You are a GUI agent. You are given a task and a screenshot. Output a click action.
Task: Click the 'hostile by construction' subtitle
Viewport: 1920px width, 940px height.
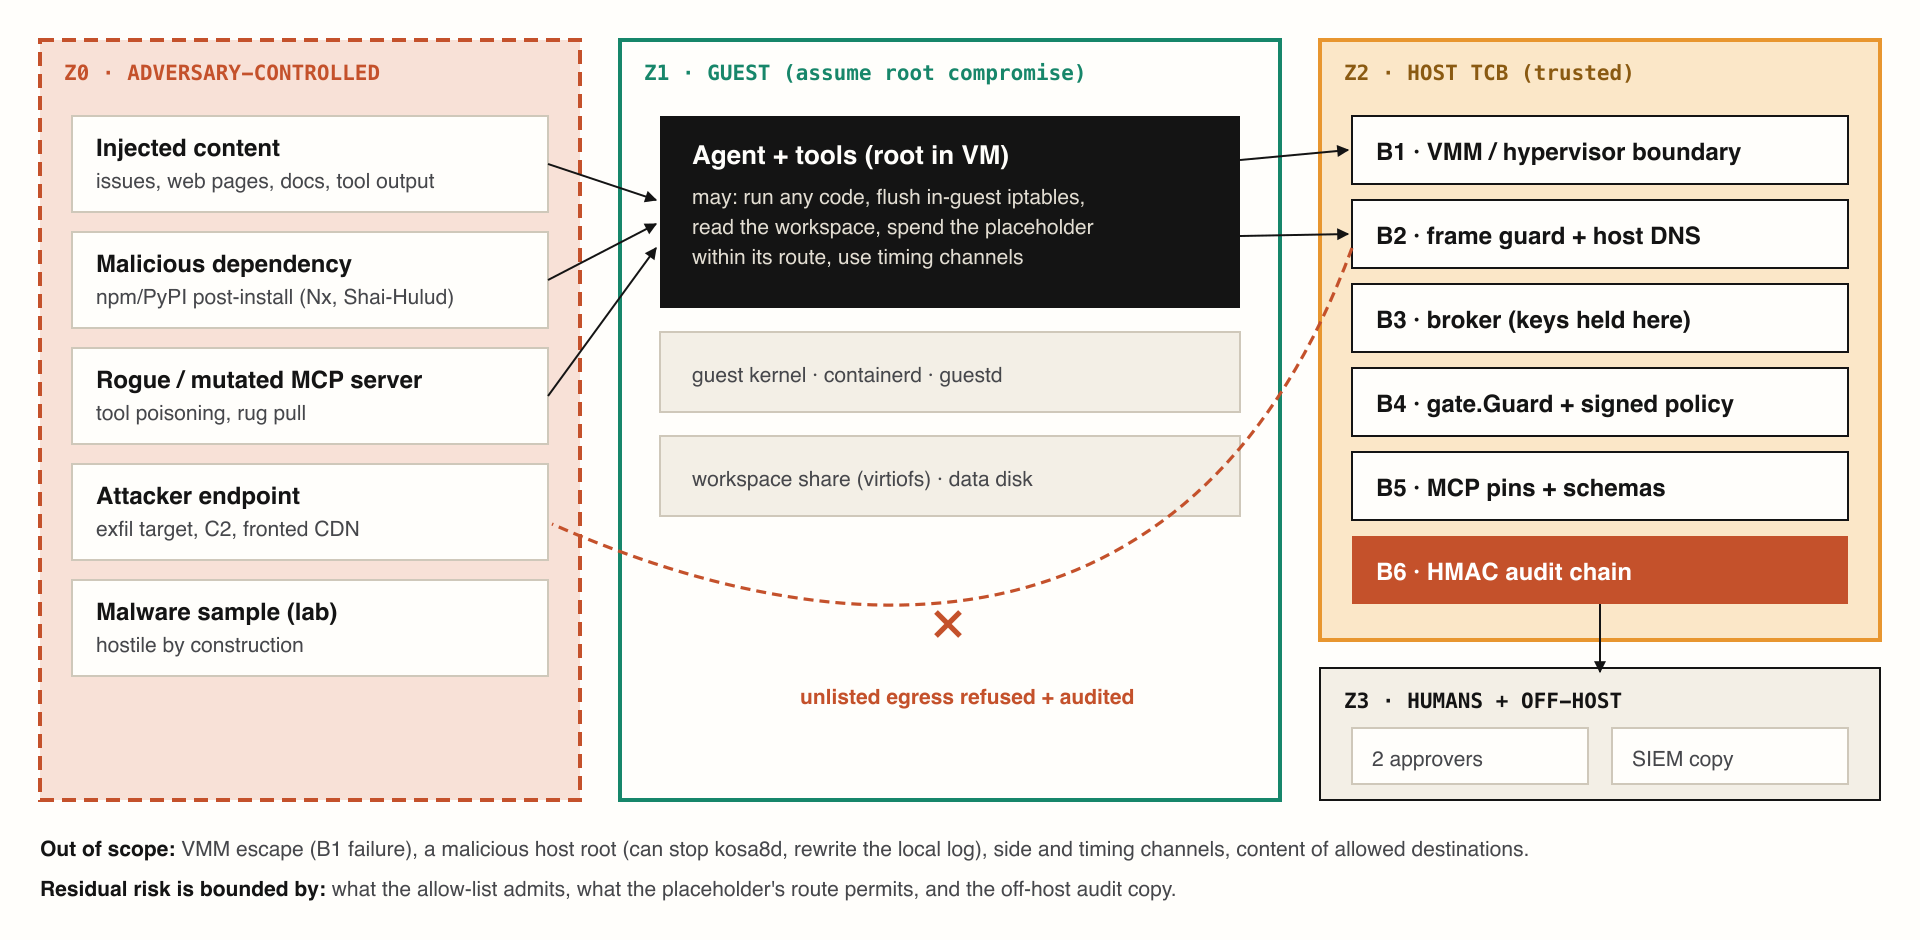point(200,645)
